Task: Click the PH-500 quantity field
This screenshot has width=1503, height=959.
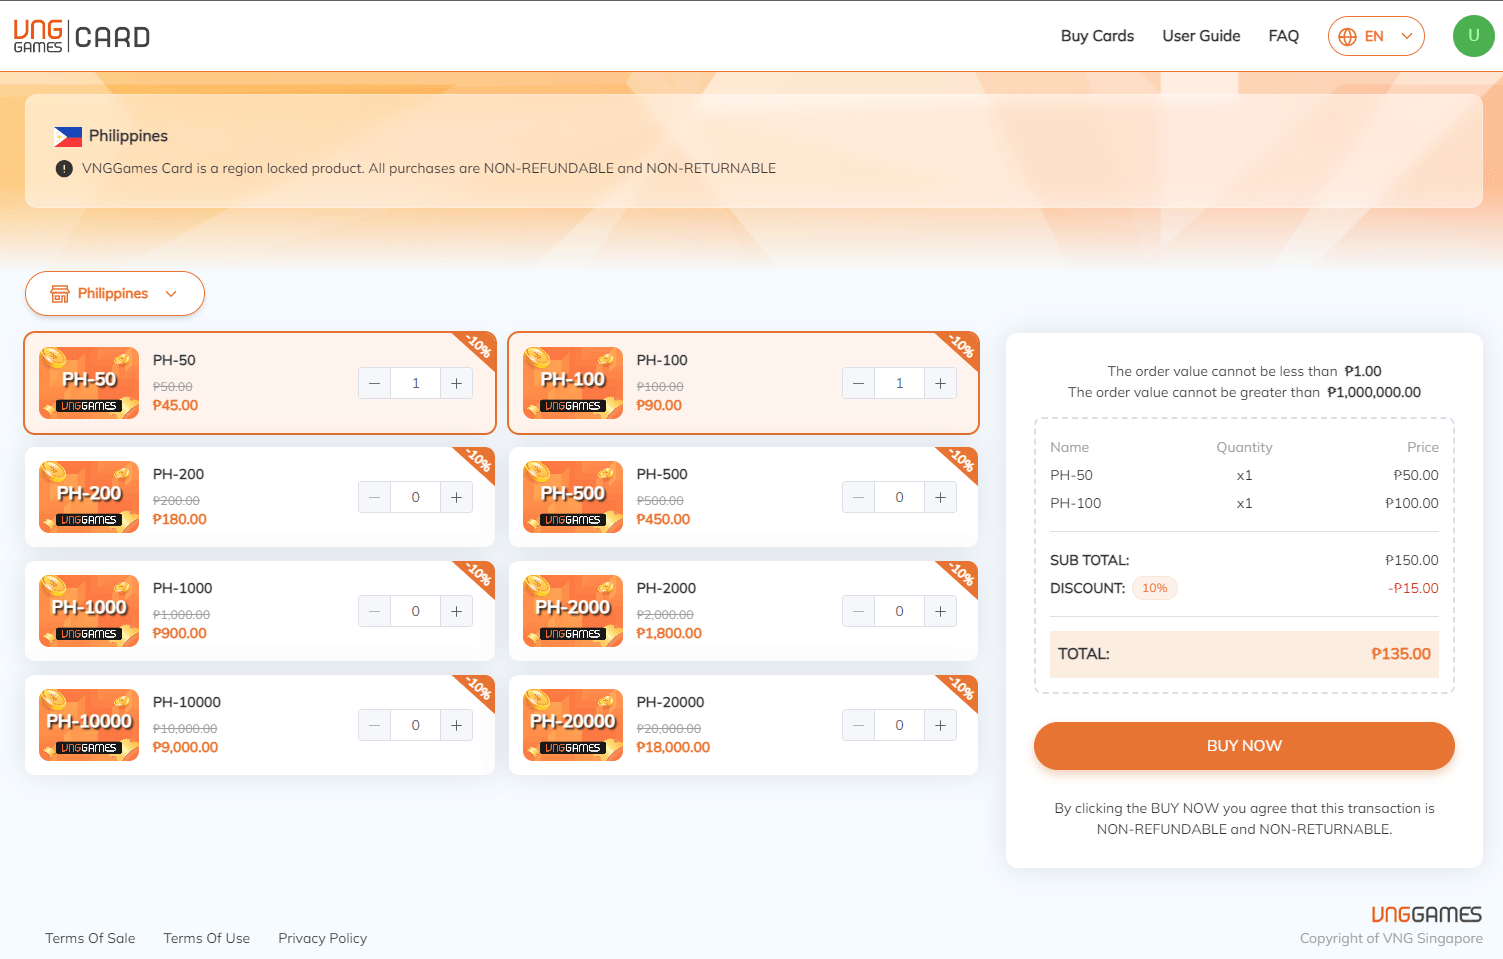Action: coord(900,497)
